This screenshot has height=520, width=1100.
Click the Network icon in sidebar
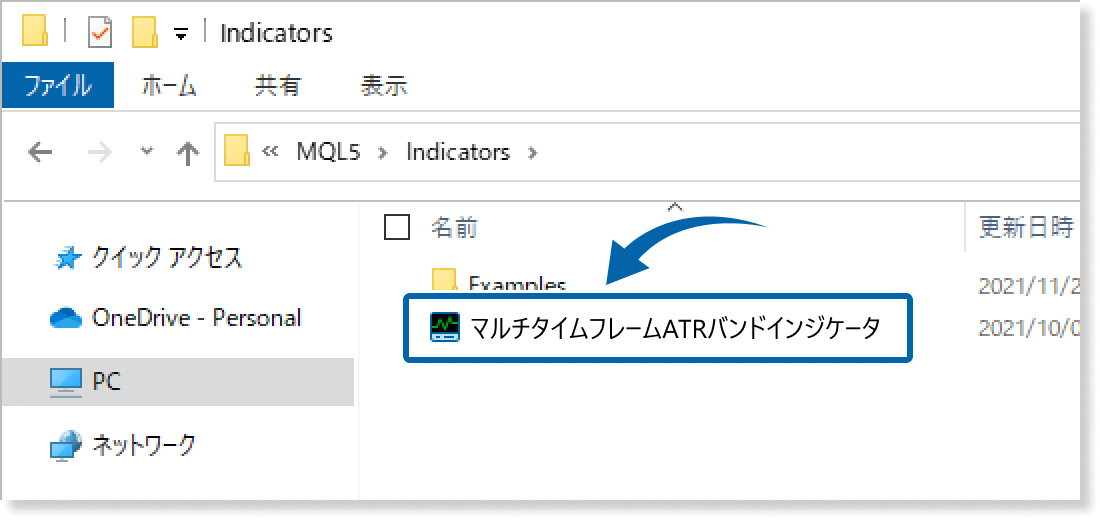click(67, 446)
